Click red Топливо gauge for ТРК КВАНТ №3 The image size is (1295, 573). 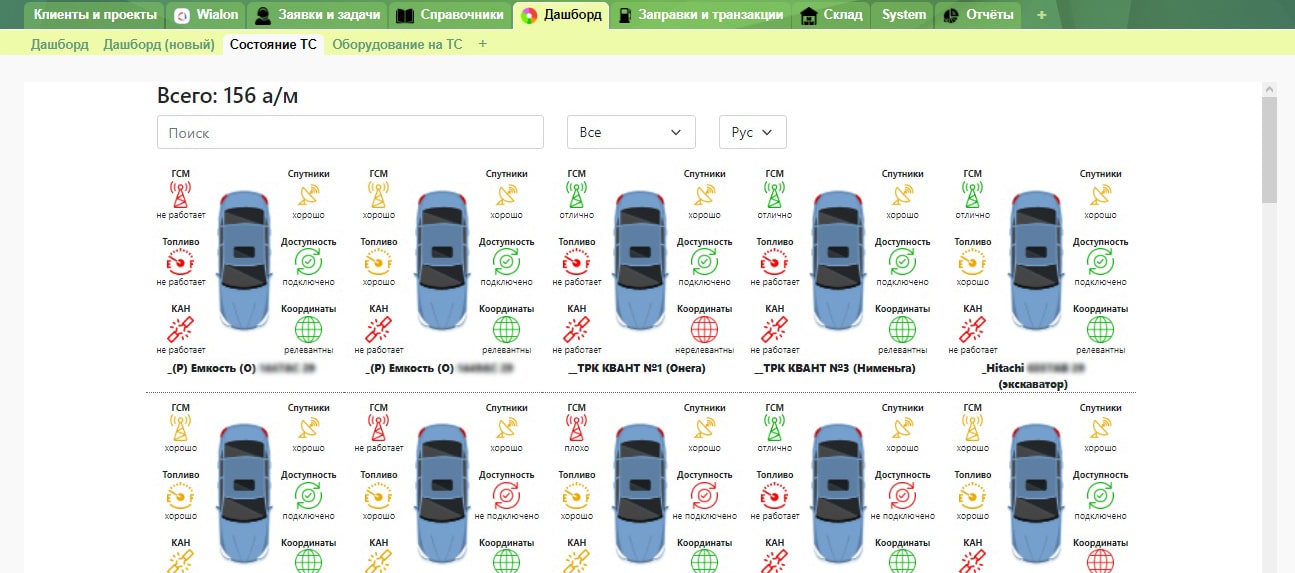click(x=774, y=262)
